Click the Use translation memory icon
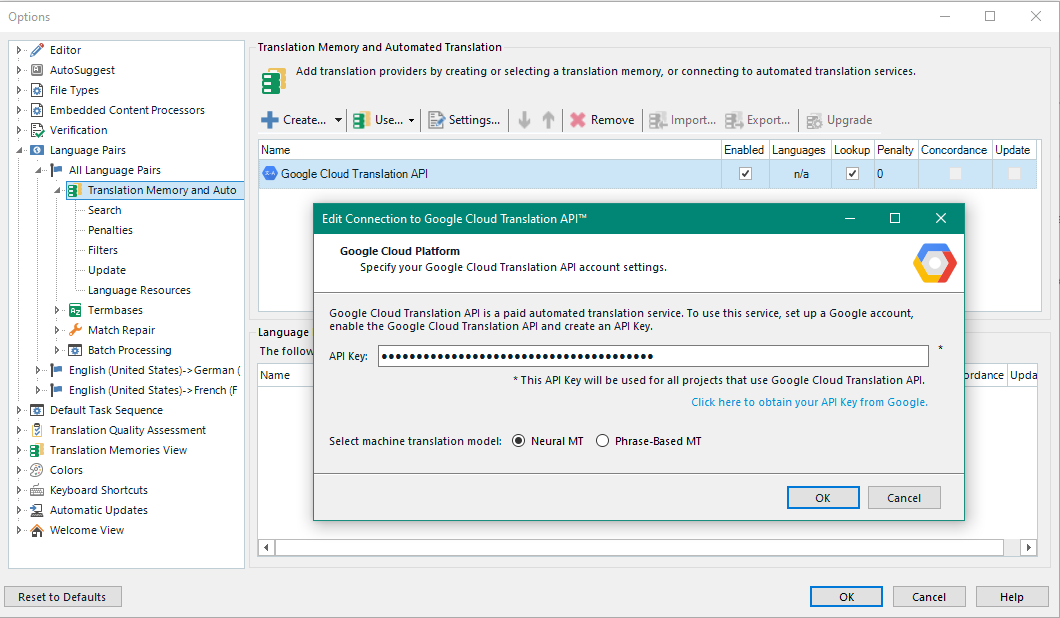Viewport: 1060px width, 618px height. [x=361, y=120]
